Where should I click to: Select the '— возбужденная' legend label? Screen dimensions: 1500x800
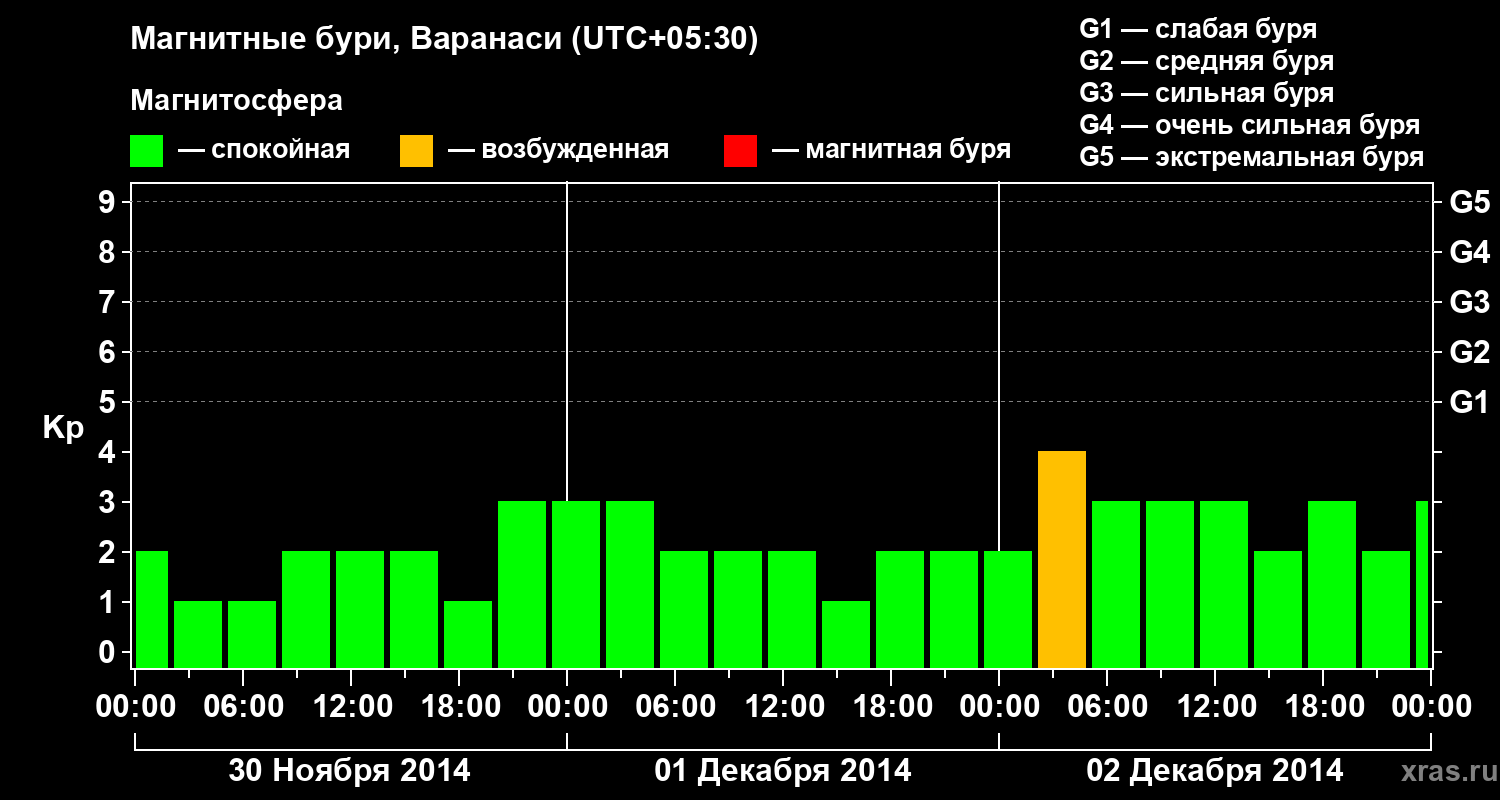[x=558, y=150]
